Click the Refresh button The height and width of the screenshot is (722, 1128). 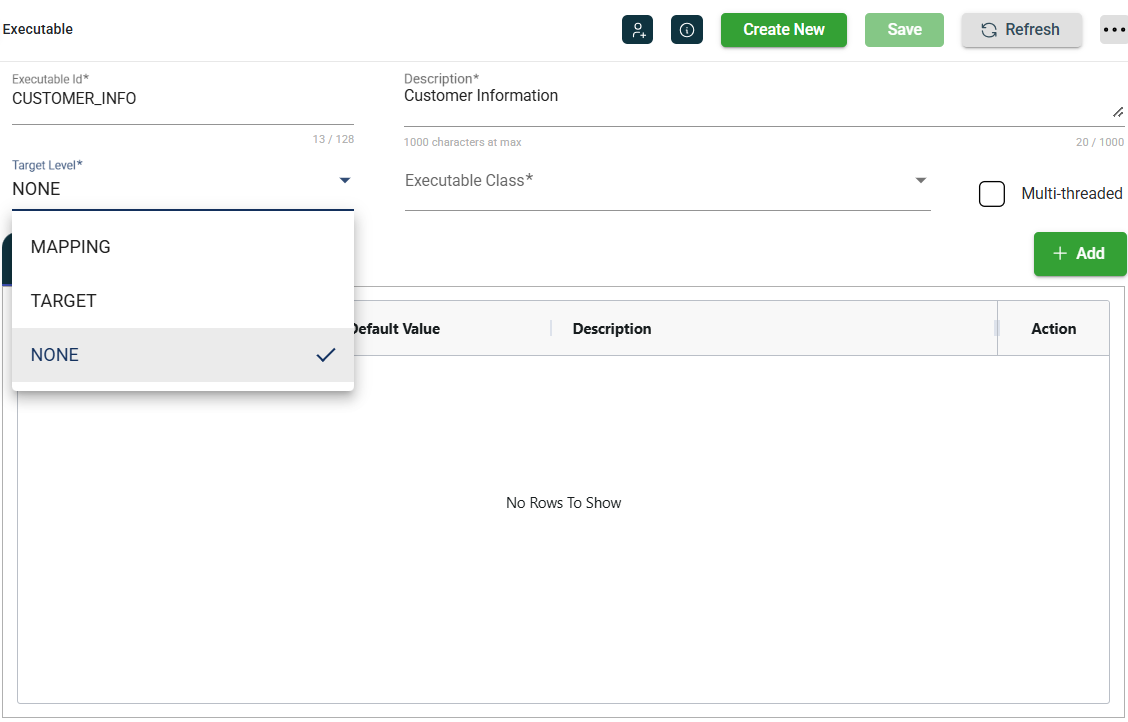click(x=1021, y=30)
